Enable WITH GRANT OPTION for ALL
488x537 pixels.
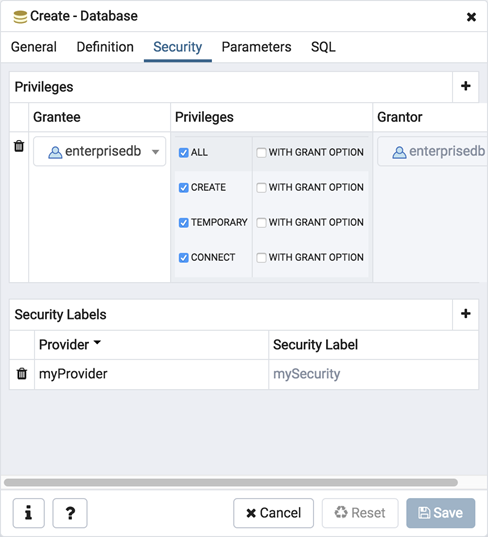(261, 152)
